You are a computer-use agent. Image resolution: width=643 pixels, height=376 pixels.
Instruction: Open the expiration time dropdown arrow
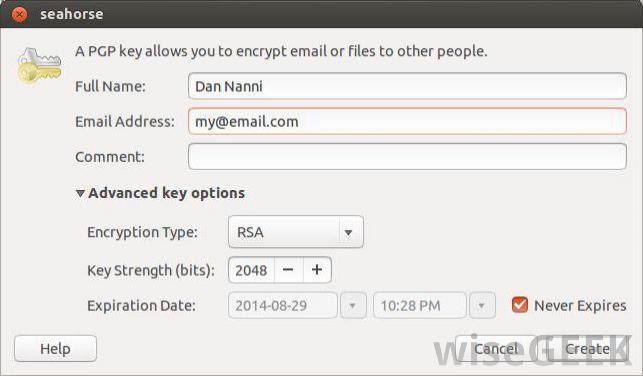pyautogui.click(x=482, y=305)
